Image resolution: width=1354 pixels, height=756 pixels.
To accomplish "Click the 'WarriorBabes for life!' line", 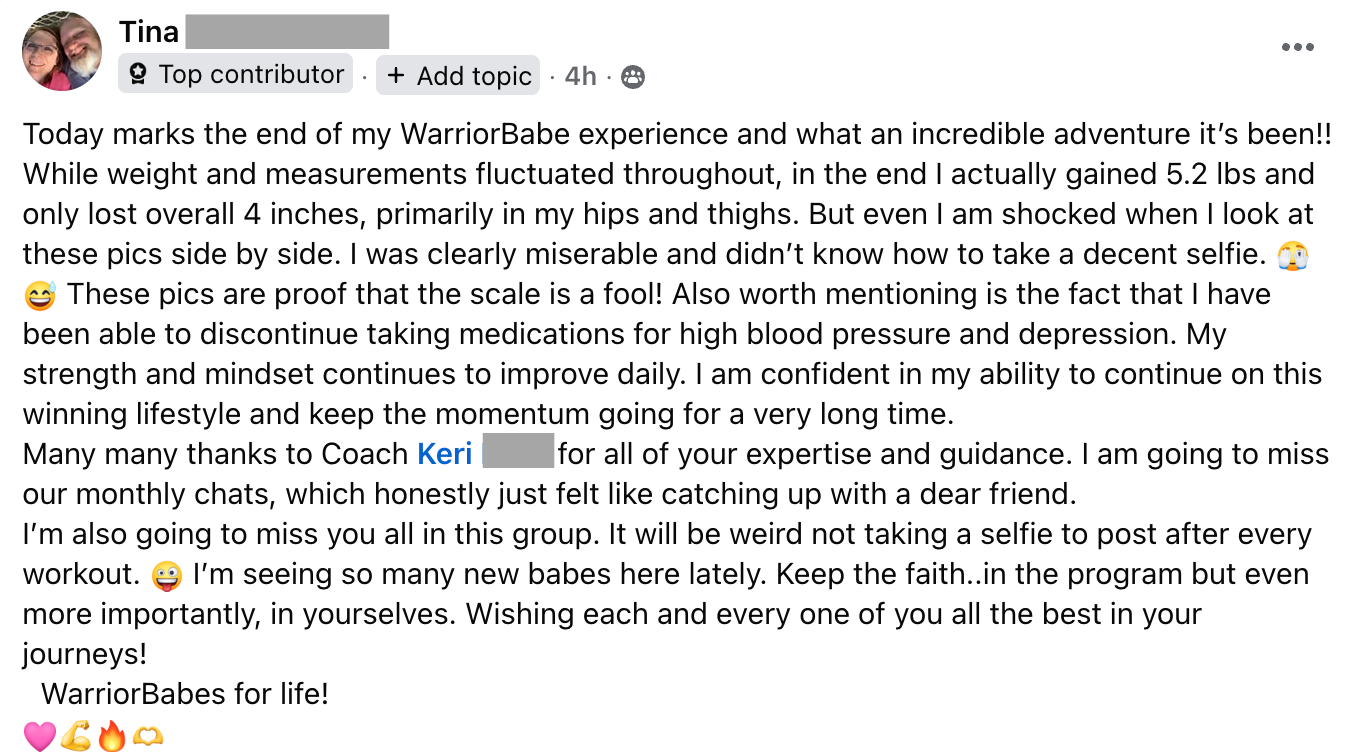I will 185,694.
